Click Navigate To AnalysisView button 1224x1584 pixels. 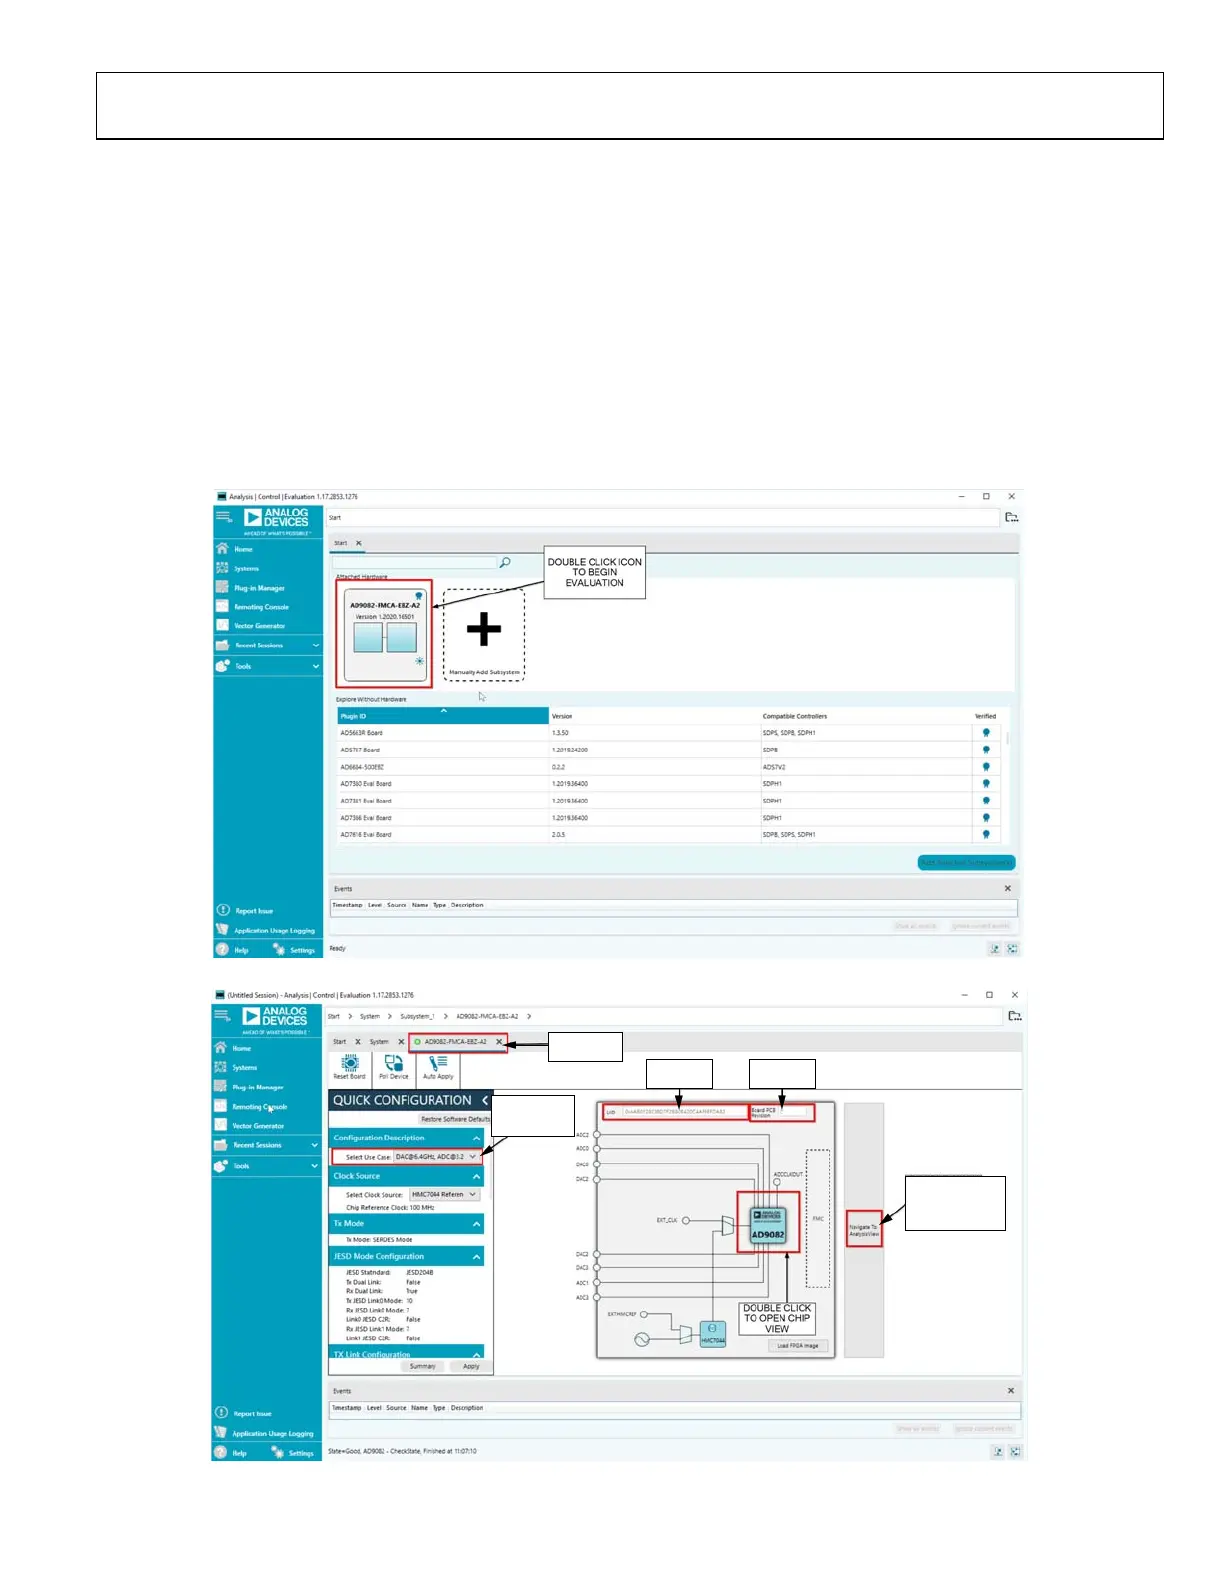(x=864, y=1228)
